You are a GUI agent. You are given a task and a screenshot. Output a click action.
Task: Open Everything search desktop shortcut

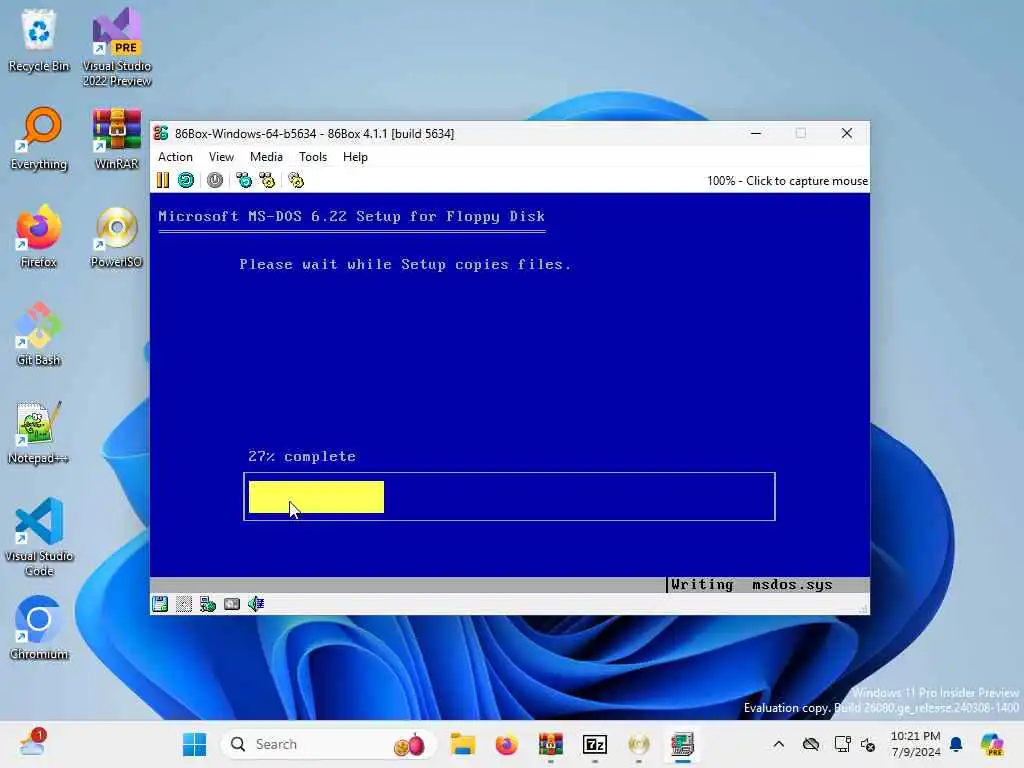pyautogui.click(x=39, y=138)
